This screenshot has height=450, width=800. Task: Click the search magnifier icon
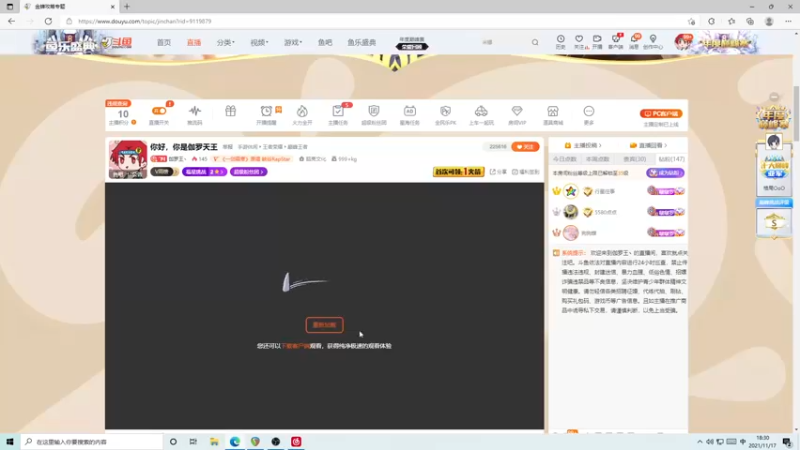click(x=535, y=42)
